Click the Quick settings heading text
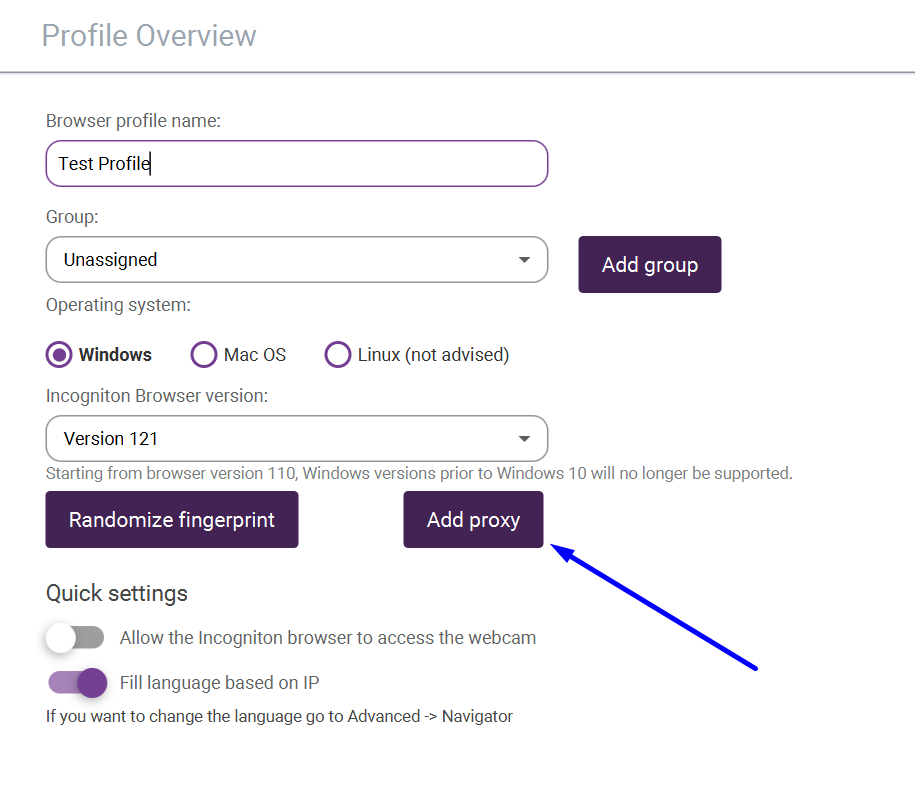 point(117,593)
